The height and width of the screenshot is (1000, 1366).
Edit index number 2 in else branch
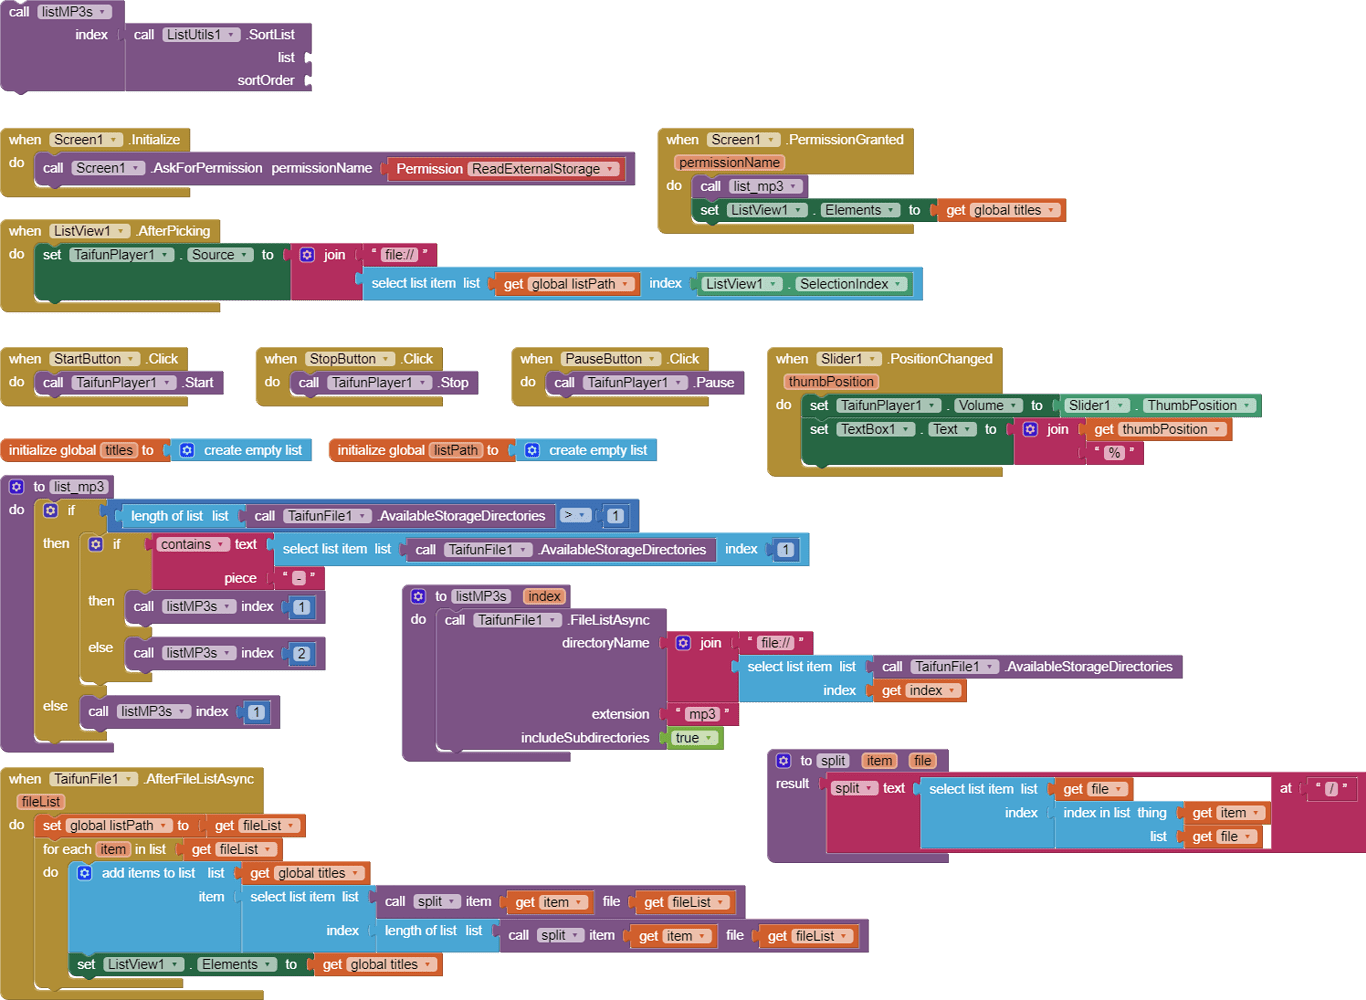tap(302, 654)
